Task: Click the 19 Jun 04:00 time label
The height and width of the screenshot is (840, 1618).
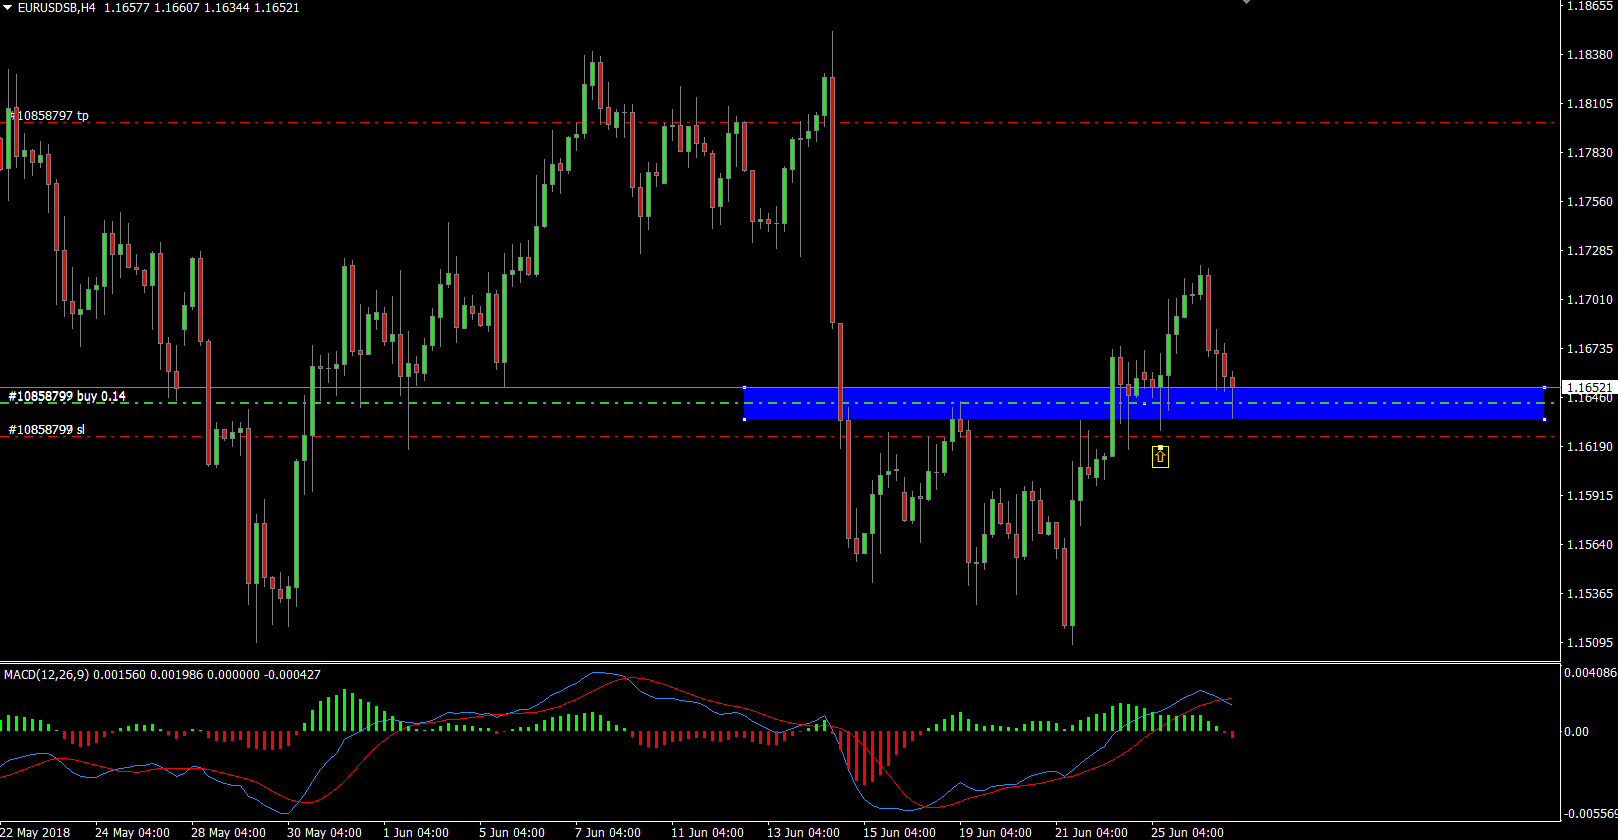Action: tap(995, 833)
